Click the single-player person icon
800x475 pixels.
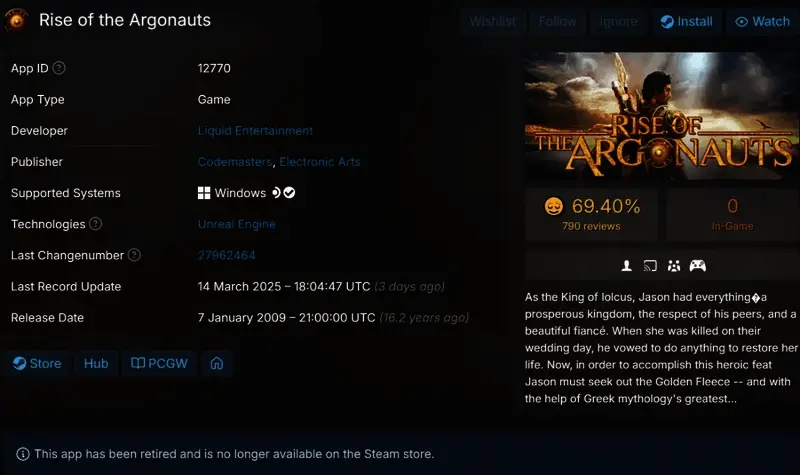tap(627, 266)
